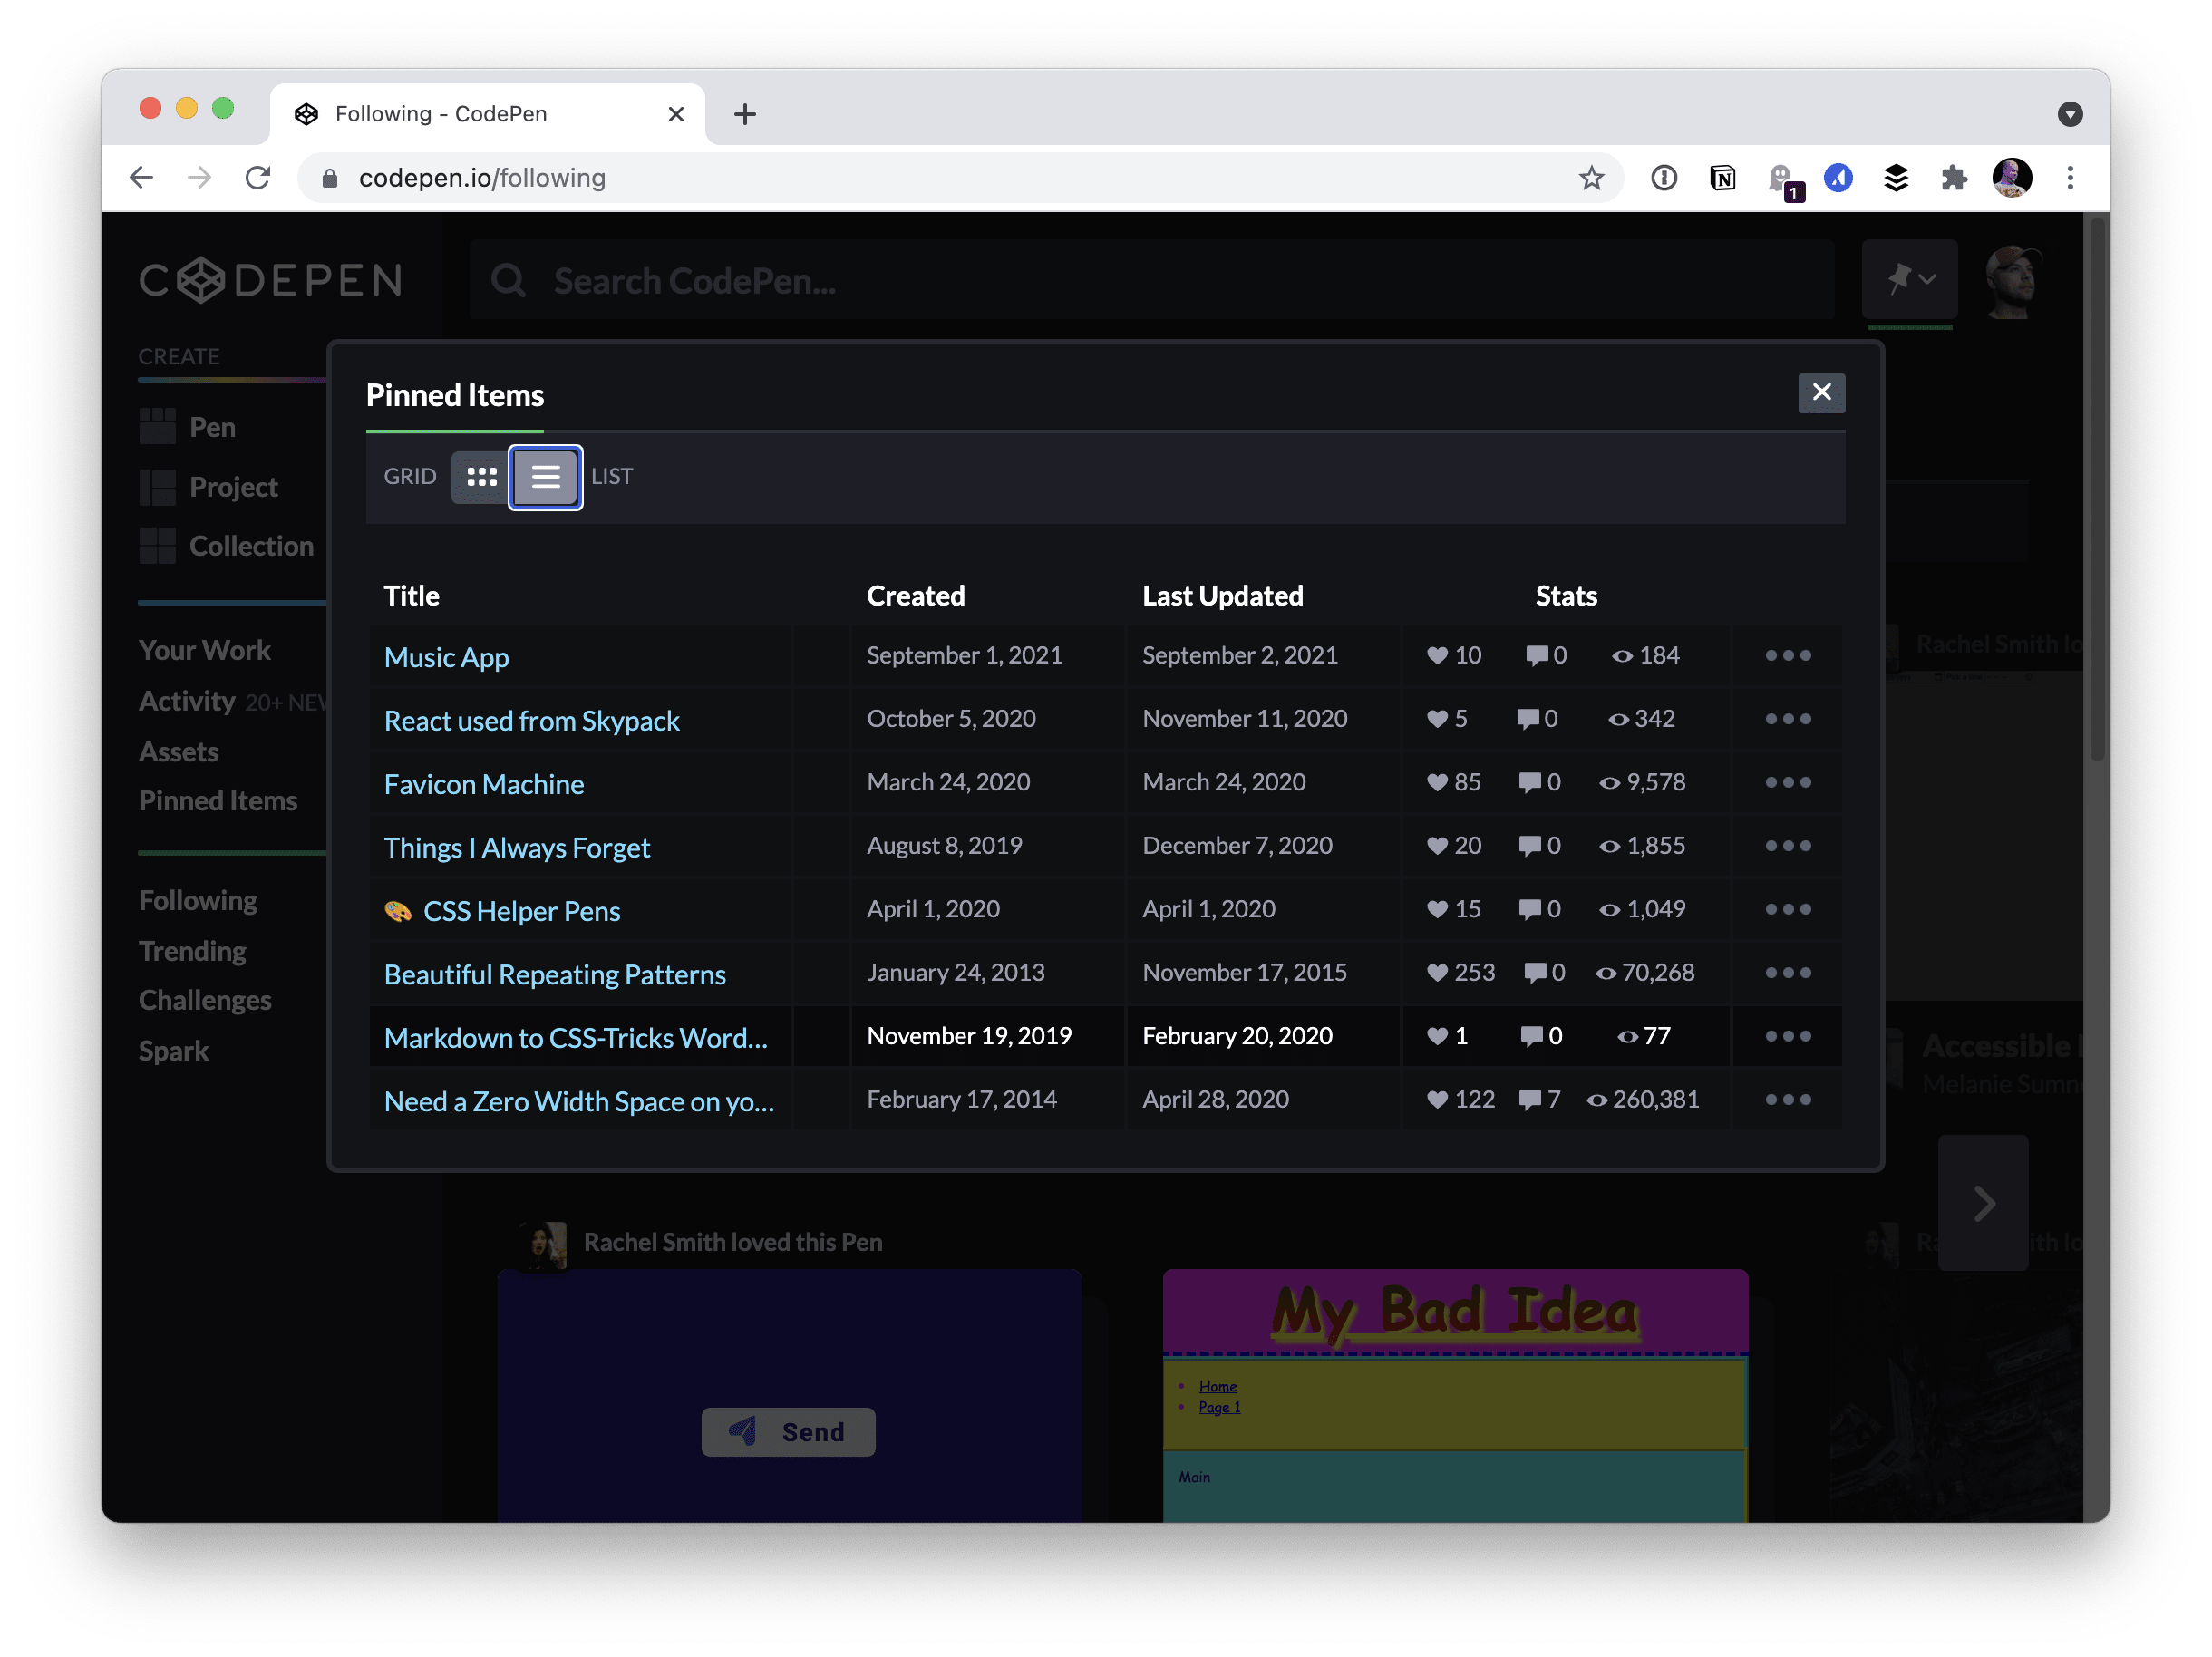Image resolution: width=2212 pixels, height=1657 pixels.
Task: Open the Collection creator icon
Action: coord(157,546)
